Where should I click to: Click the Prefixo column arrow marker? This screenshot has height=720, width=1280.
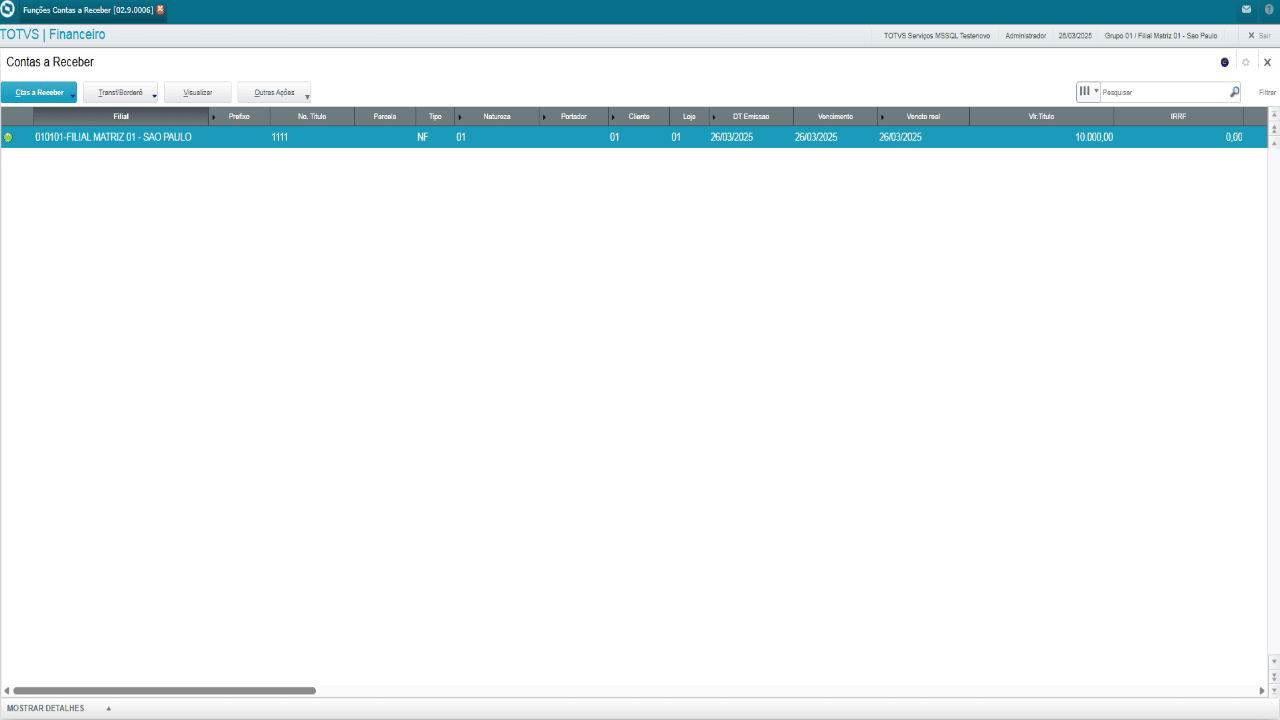click(x=213, y=117)
